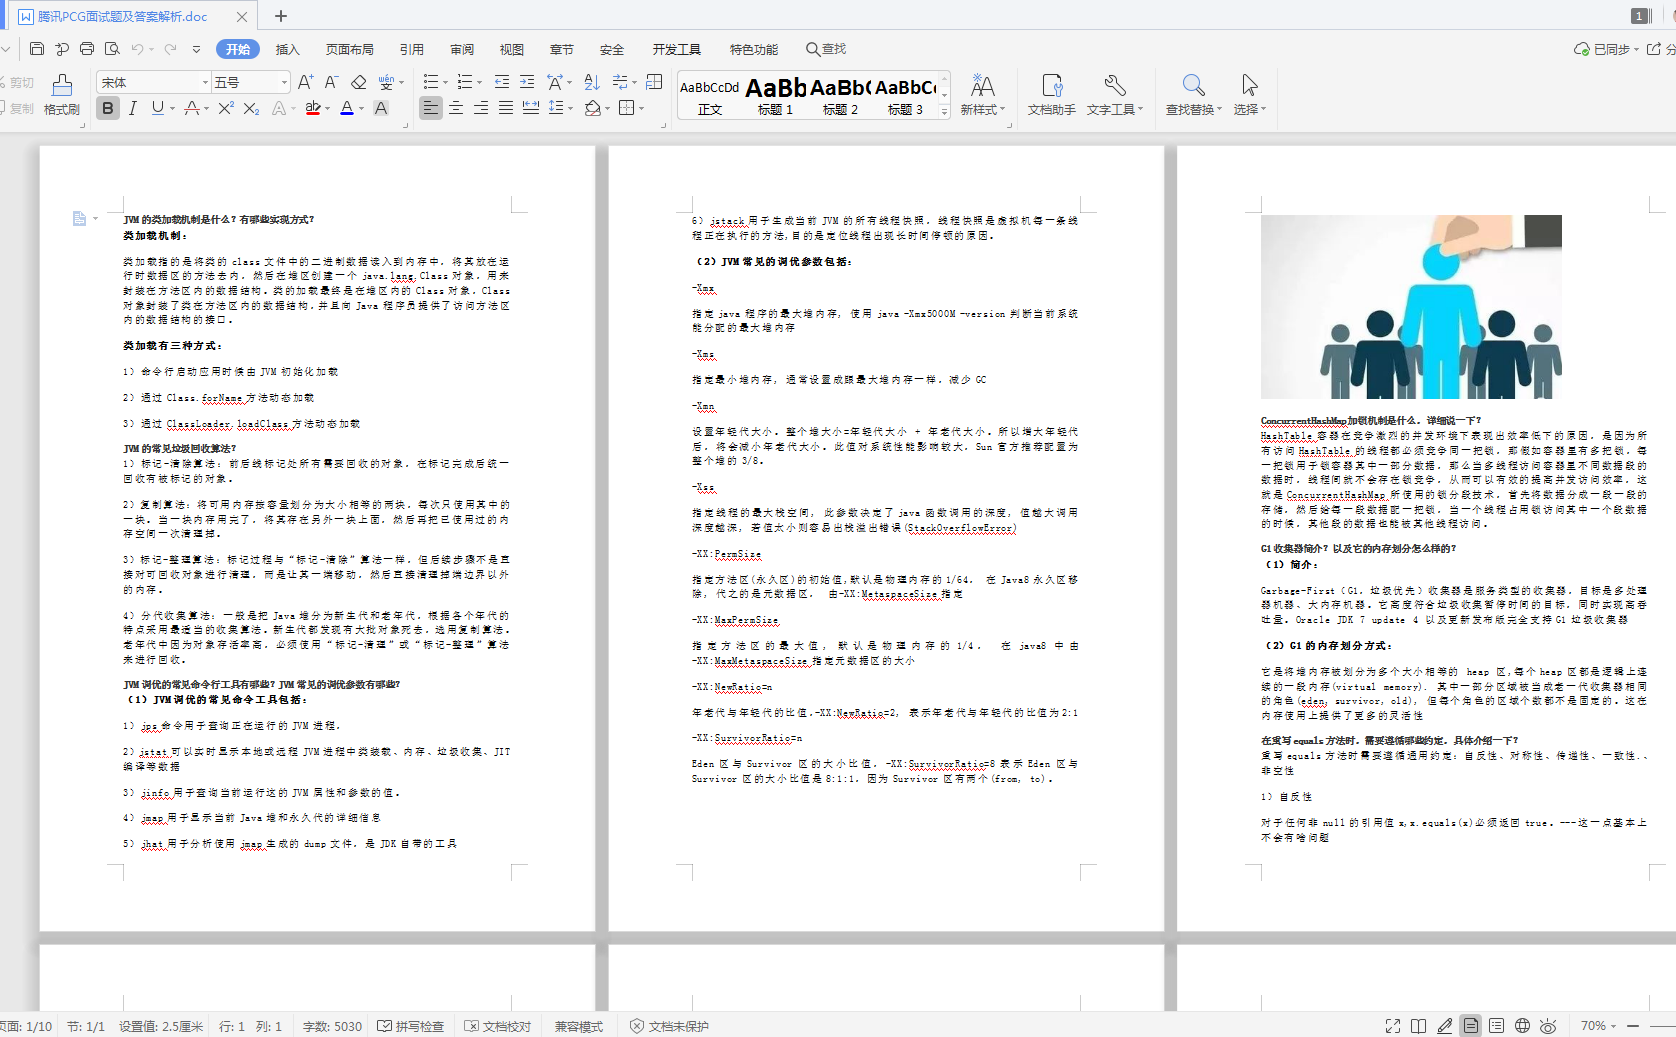Justify the paragraph text

[506, 108]
